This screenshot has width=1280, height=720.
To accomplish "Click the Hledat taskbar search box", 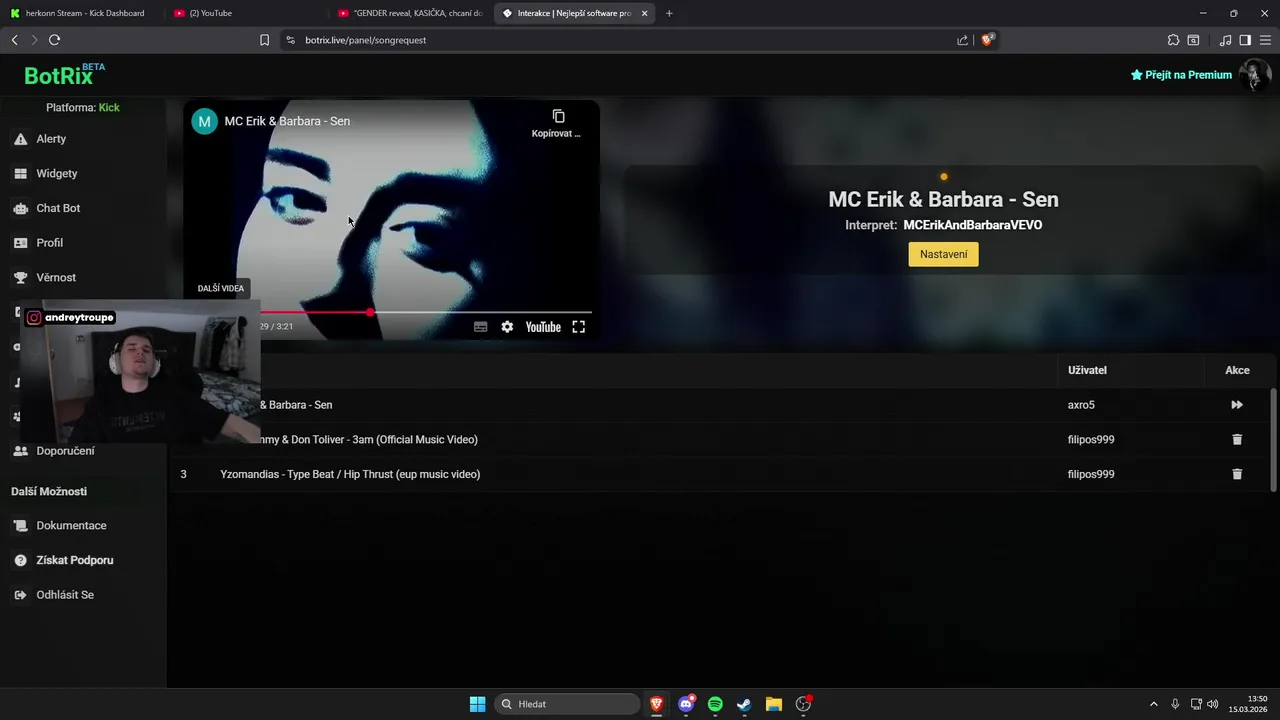I will pos(567,704).
